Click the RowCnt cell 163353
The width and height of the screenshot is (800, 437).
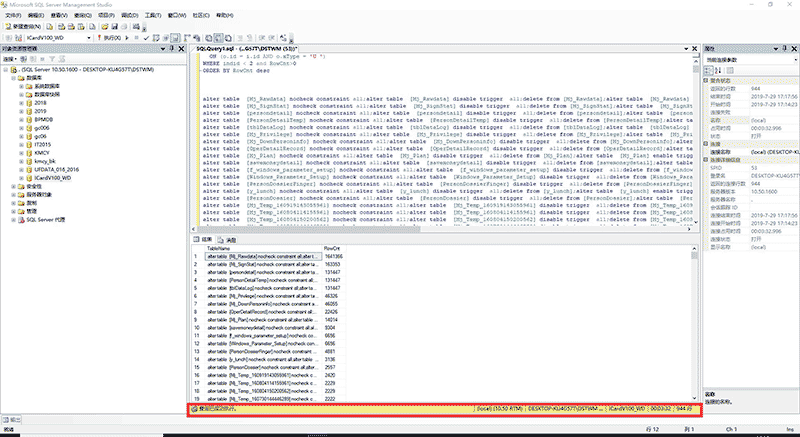(334, 265)
